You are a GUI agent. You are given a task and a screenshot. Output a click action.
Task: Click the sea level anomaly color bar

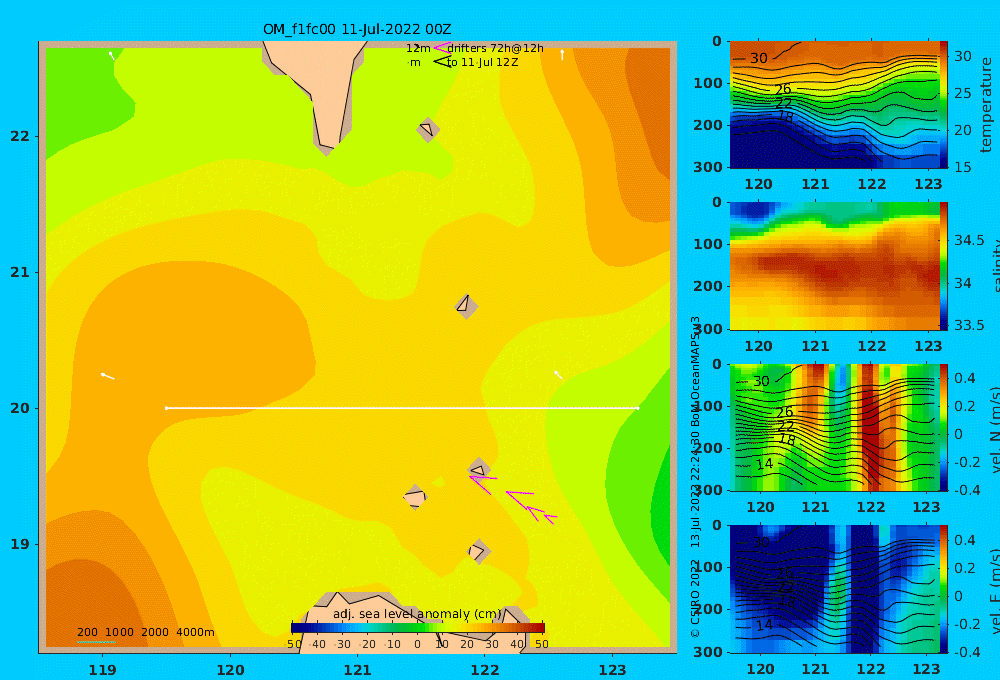[x=417, y=627]
